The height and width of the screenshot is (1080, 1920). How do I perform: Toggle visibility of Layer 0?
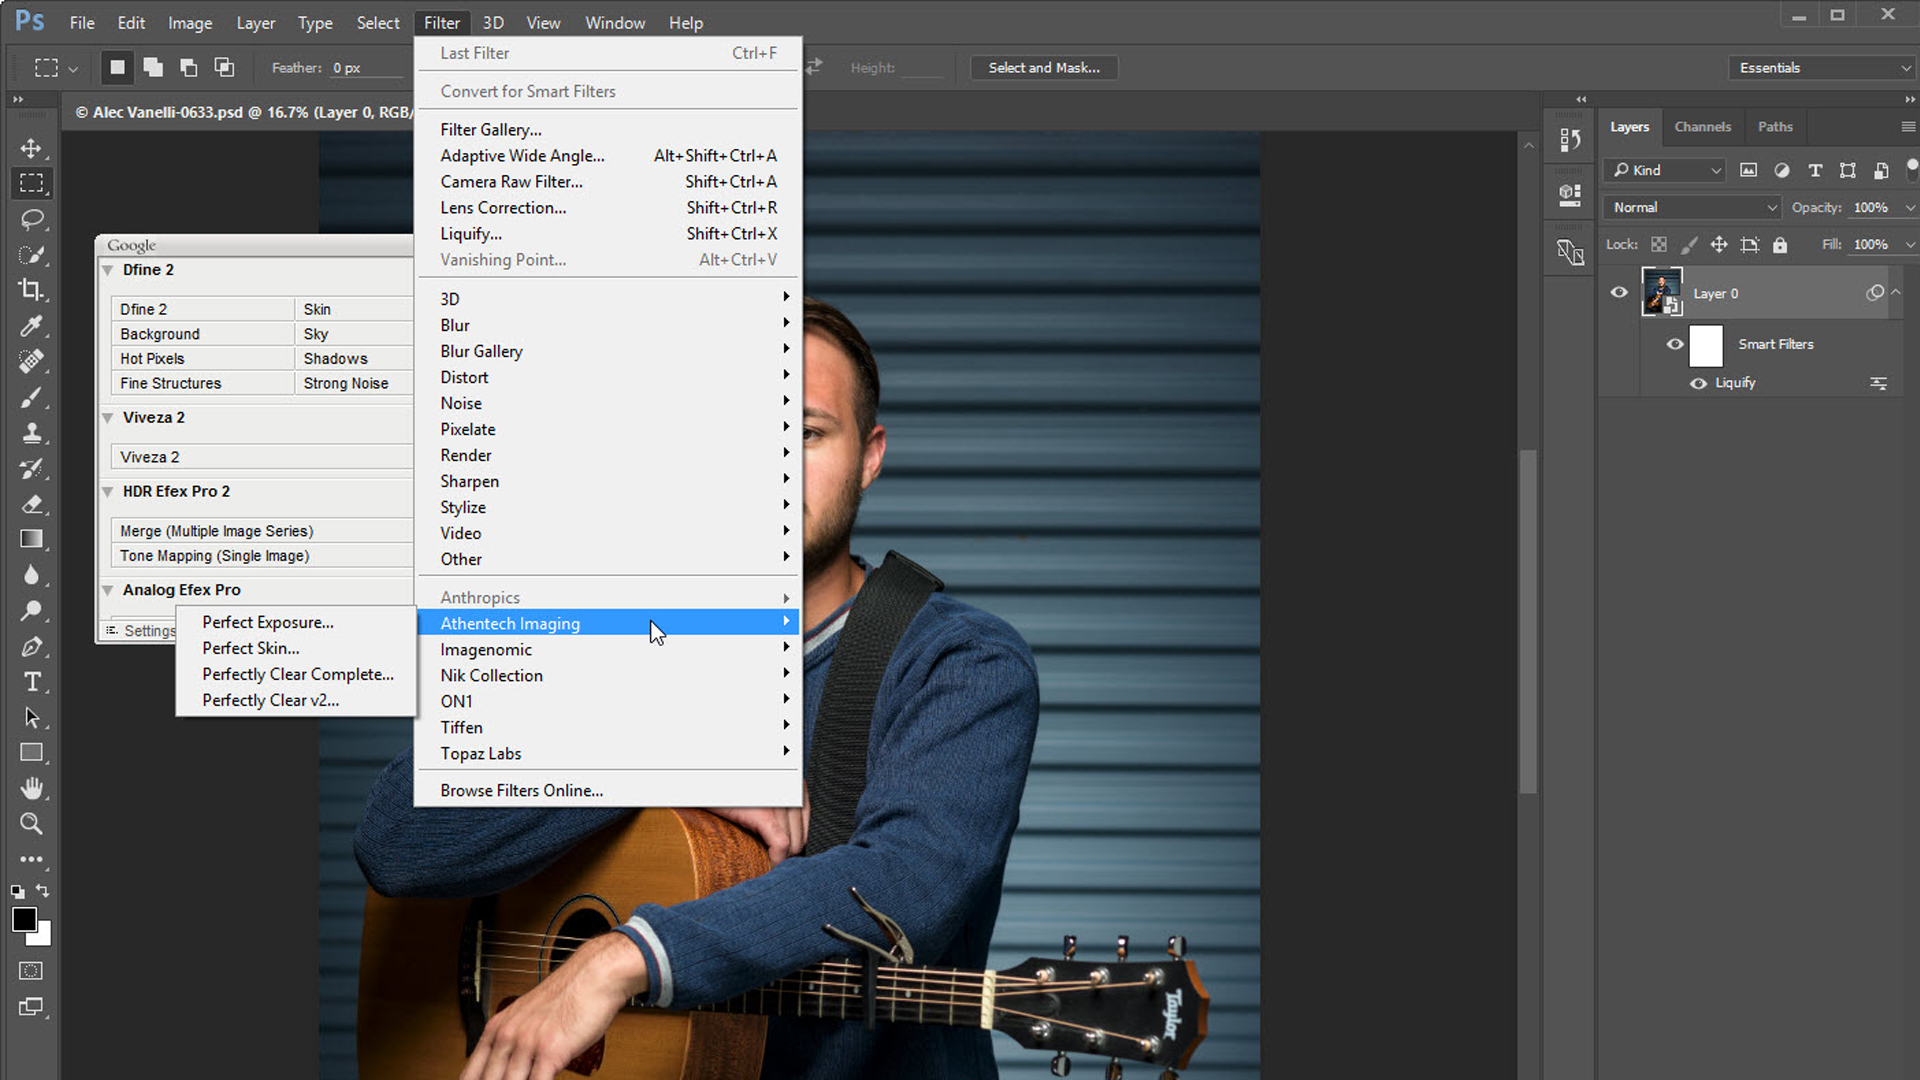click(x=1619, y=293)
